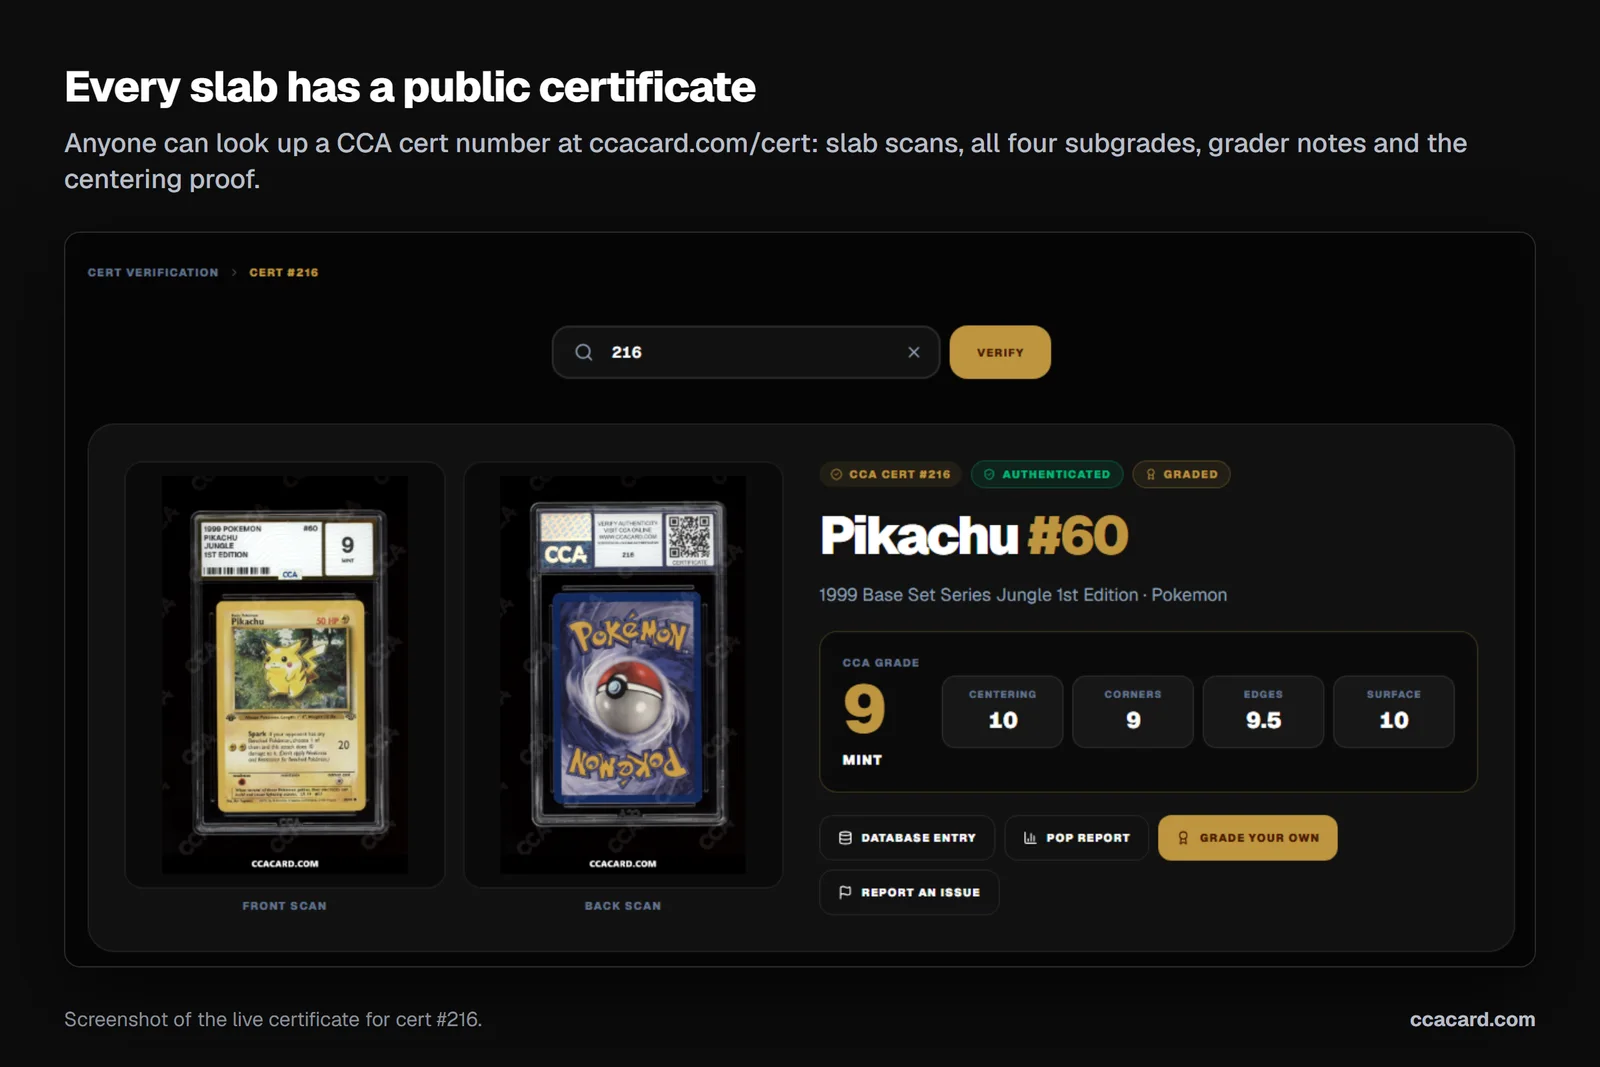
Task: Click the Pikachu #60 title
Action: [x=974, y=535]
